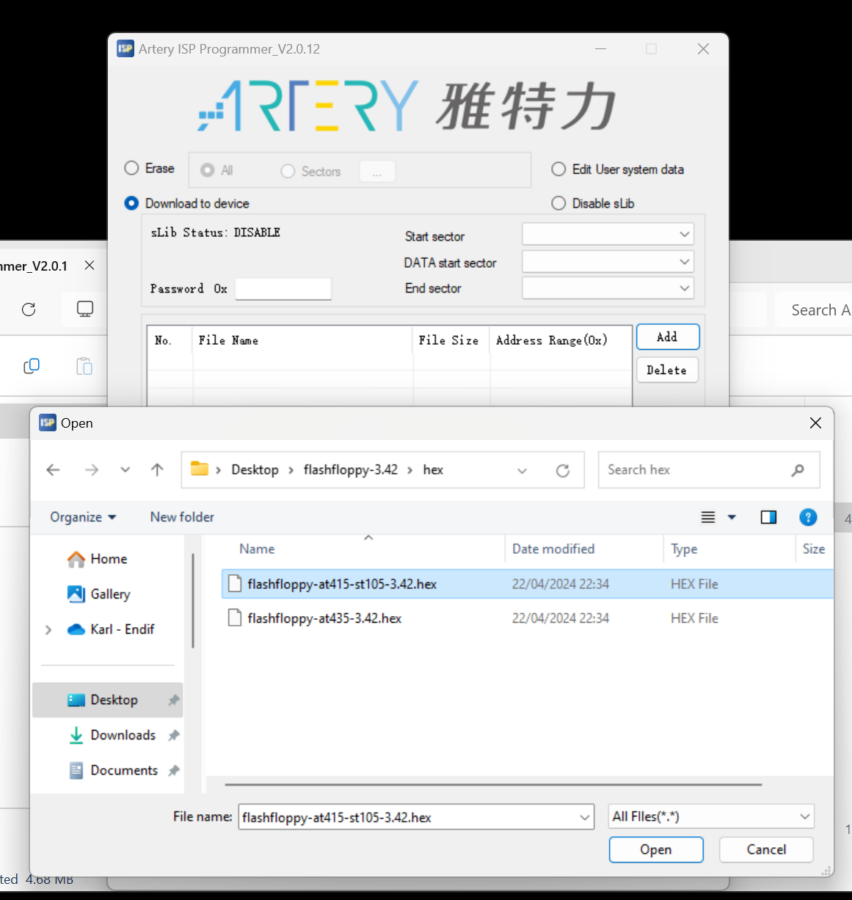Click the monitor icon in background Explorer
The width and height of the screenshot is (852, 900).
click(85, 309)
